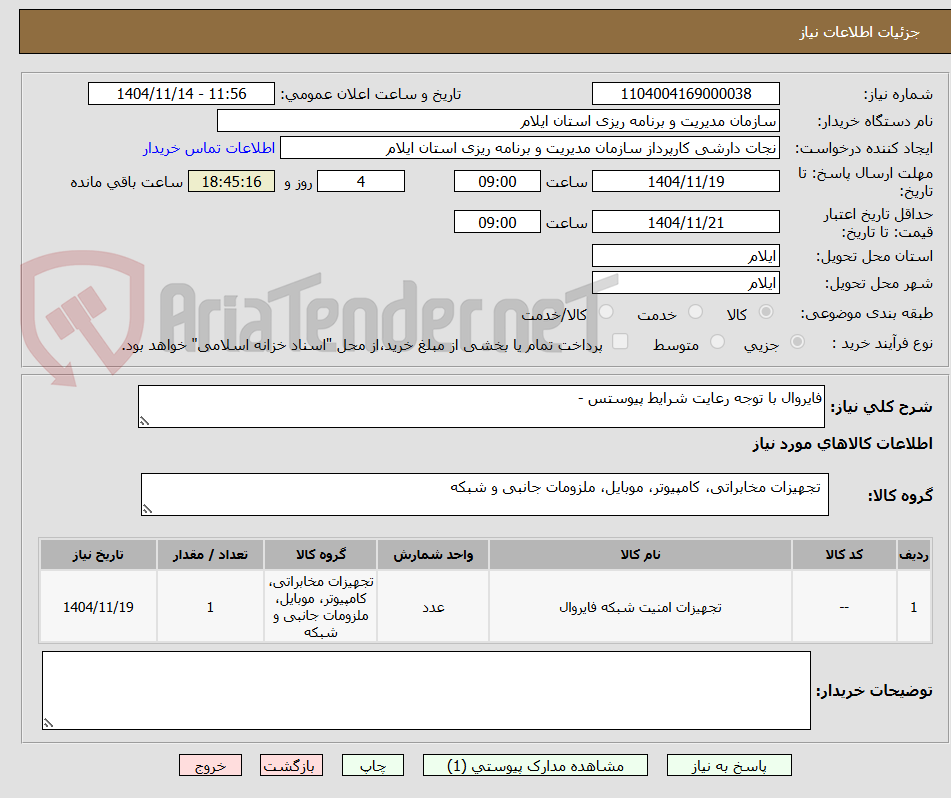Screen dimensions: 951x798
Task: Click the شماره نیاز field 1104004169000038
Action: click(685, 94)
